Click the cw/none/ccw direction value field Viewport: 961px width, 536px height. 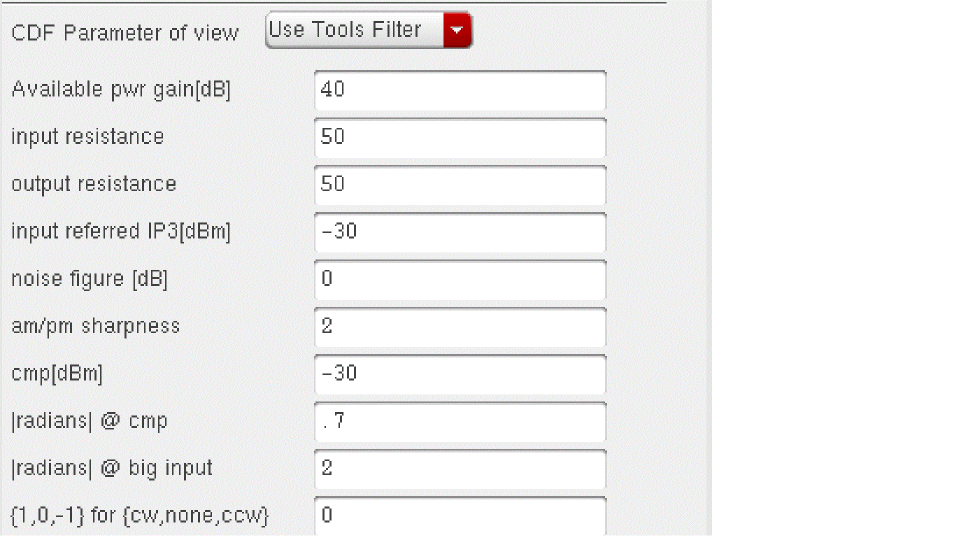tap(459, 515)
